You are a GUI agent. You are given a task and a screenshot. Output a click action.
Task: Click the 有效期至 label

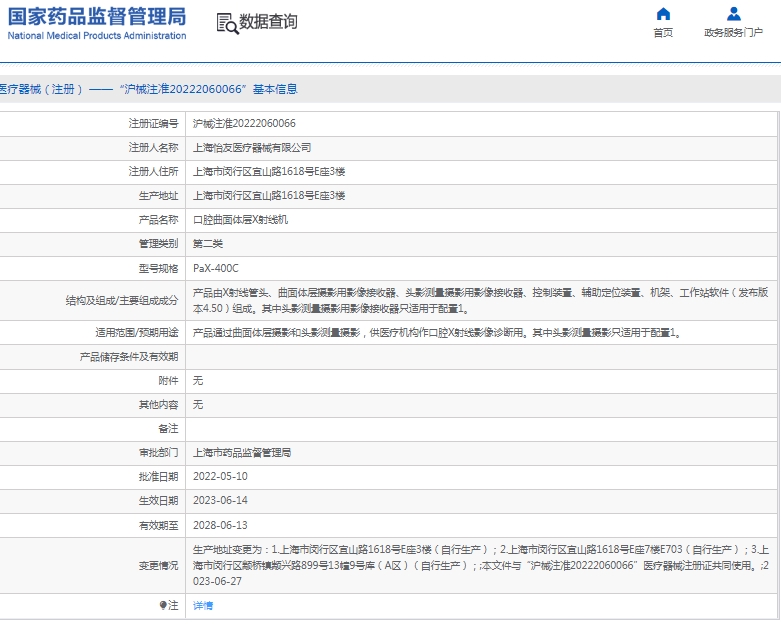158,525
